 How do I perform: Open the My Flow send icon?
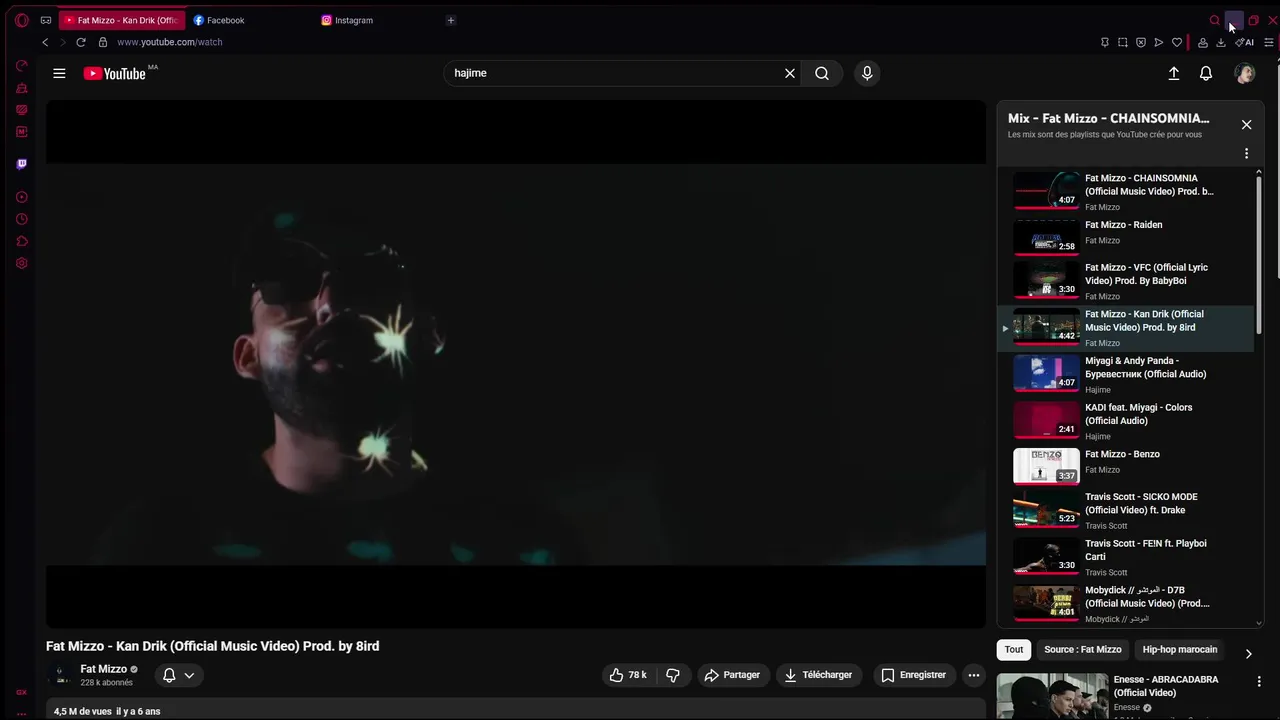(1158, 42)
